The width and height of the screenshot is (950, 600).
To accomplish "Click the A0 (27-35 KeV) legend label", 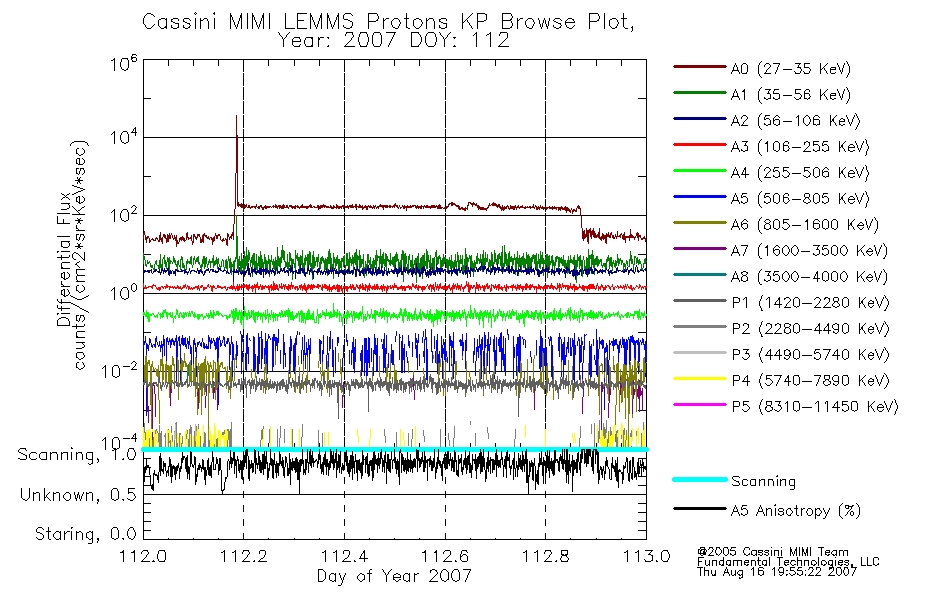I will (791, 69).
